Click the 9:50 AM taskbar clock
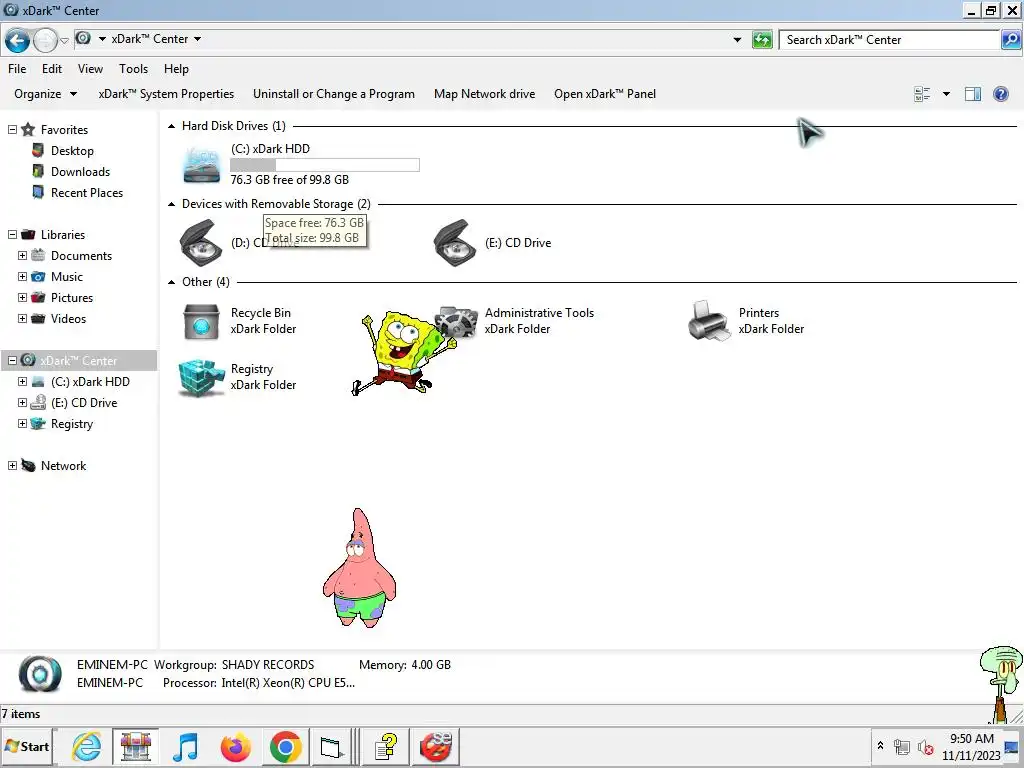Image resolution: width=1024 pixels, height=768 pixels. (x=971, y=739)
